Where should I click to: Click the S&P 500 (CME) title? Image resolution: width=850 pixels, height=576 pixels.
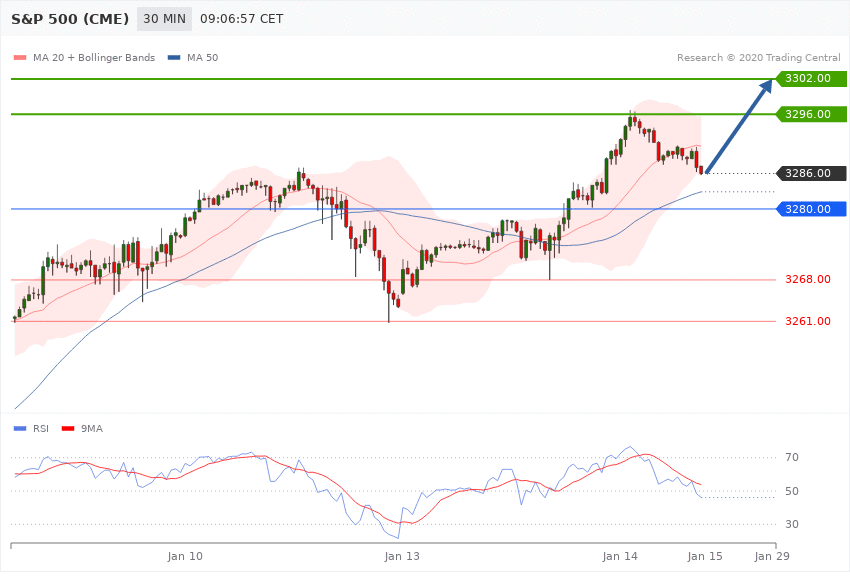[x=70, y=19]
